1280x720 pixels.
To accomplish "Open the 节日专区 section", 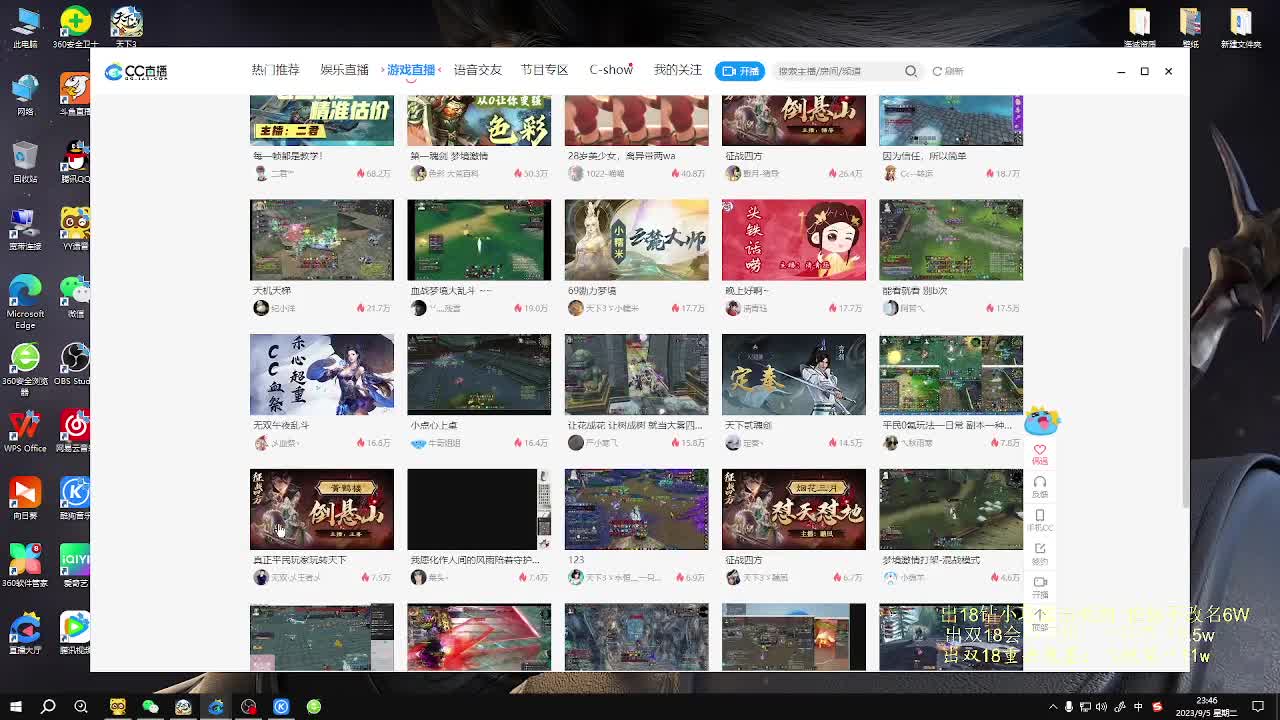I will tap(543, 70).
